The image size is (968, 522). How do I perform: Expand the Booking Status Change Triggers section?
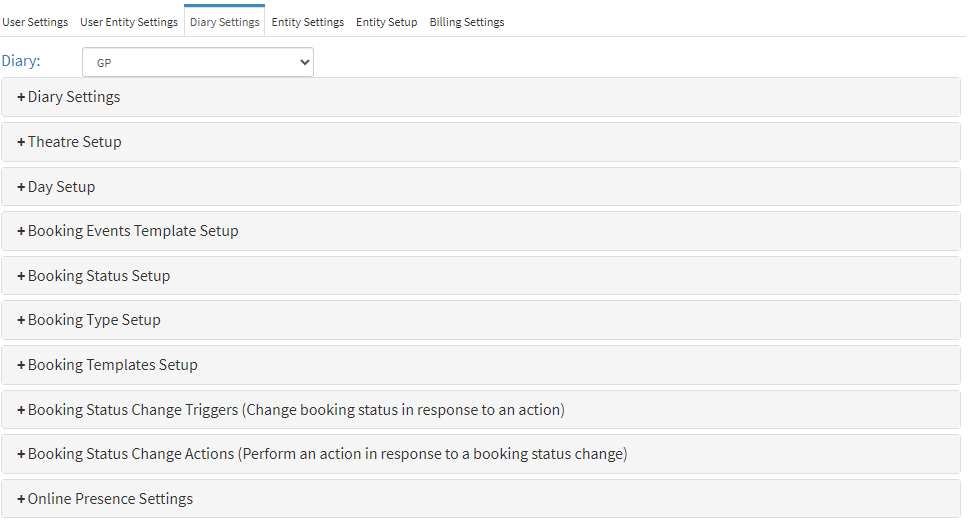[x=296, y=410]
